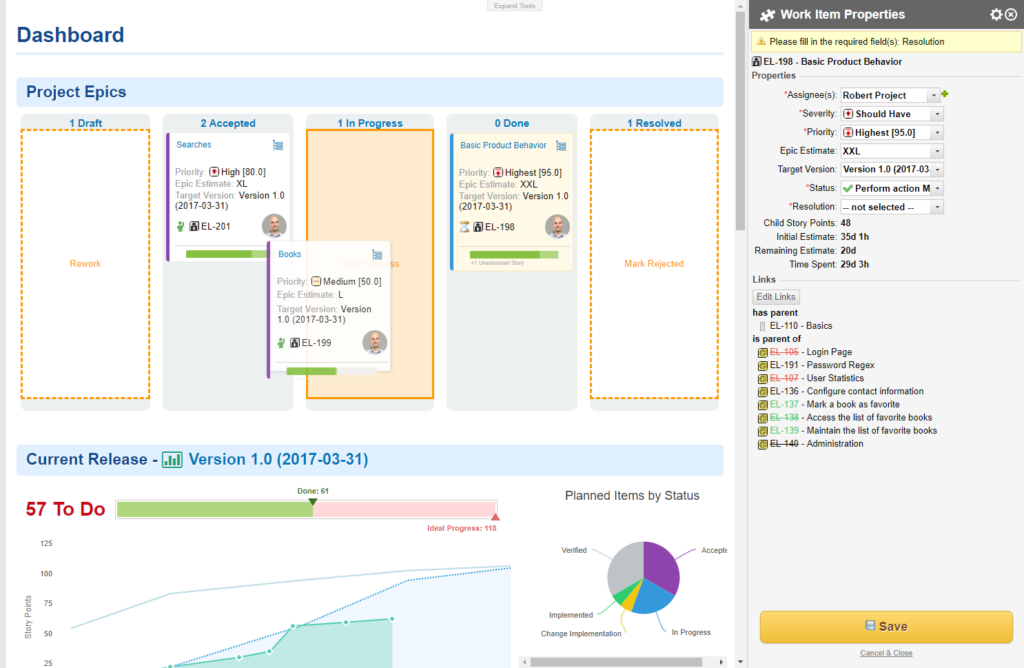Viewport: 1024px width, 668px height.
Task: Click the assignee avatar on the EL-198 card
Action: point(557,227)
